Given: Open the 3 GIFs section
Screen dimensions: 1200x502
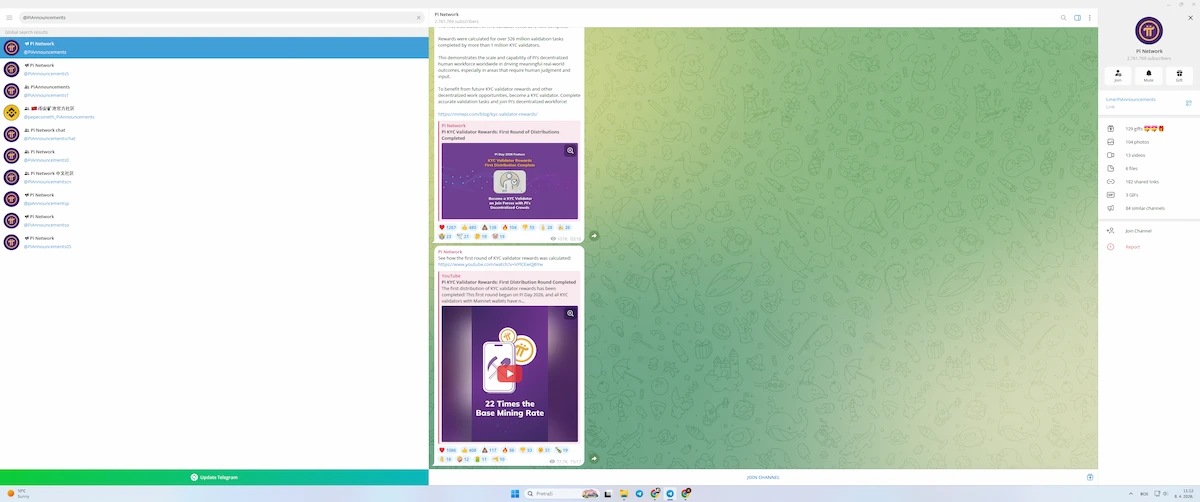Looking at the screenshot, I should pos(1149,195).
